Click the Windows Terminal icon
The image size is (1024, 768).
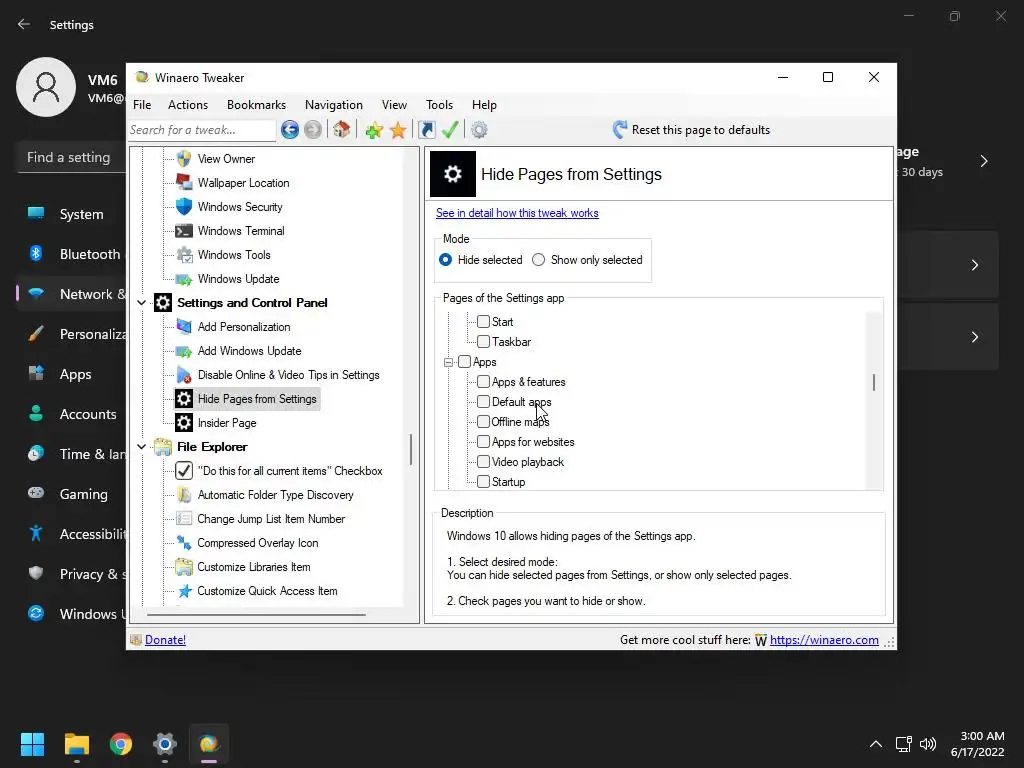coord(184,231)
